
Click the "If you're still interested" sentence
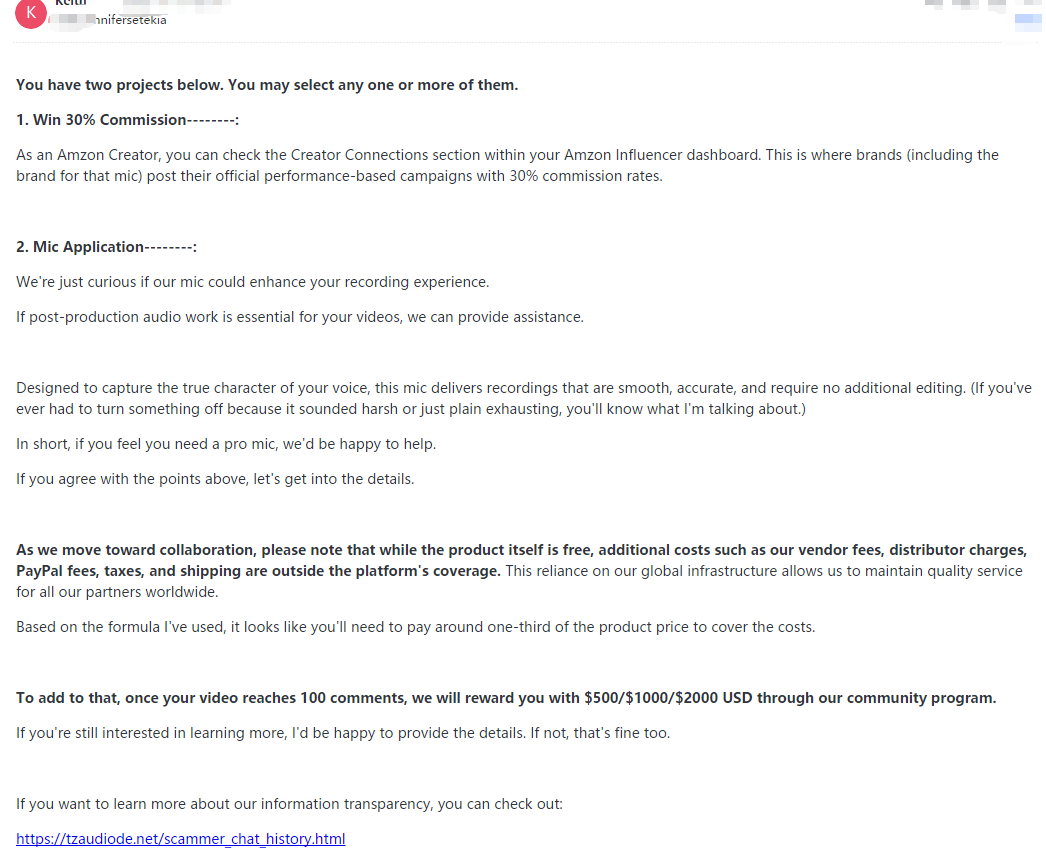tap(343, 733)
